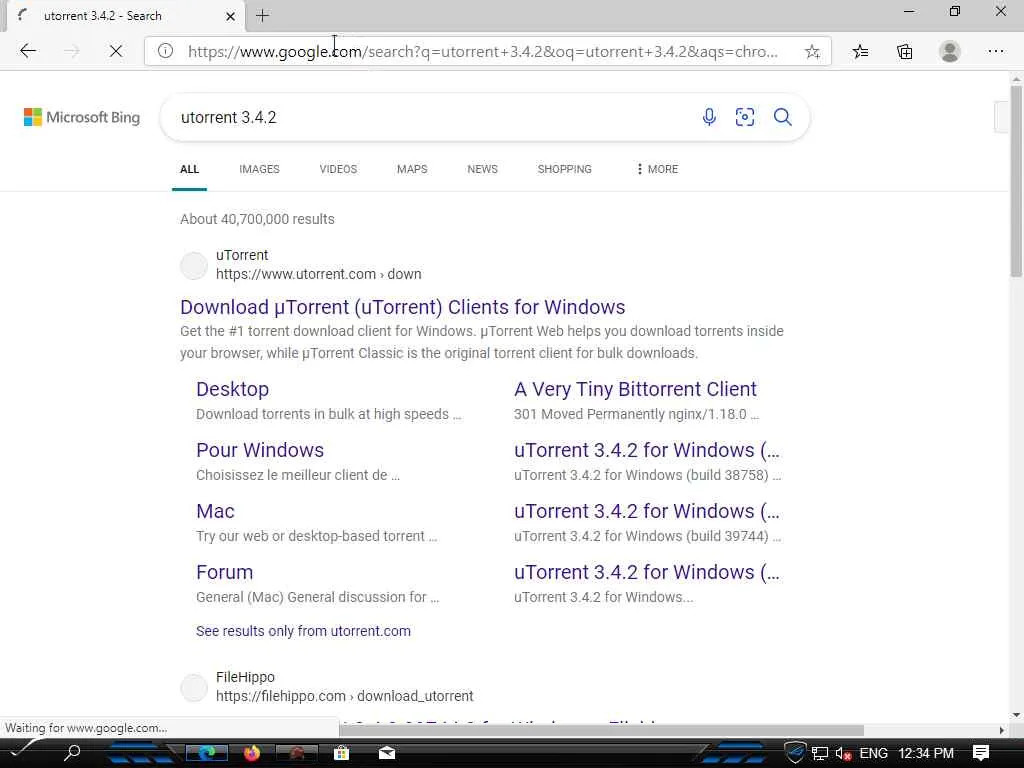
Task: Switch to VIDEOS results
Action: point(338,169)
